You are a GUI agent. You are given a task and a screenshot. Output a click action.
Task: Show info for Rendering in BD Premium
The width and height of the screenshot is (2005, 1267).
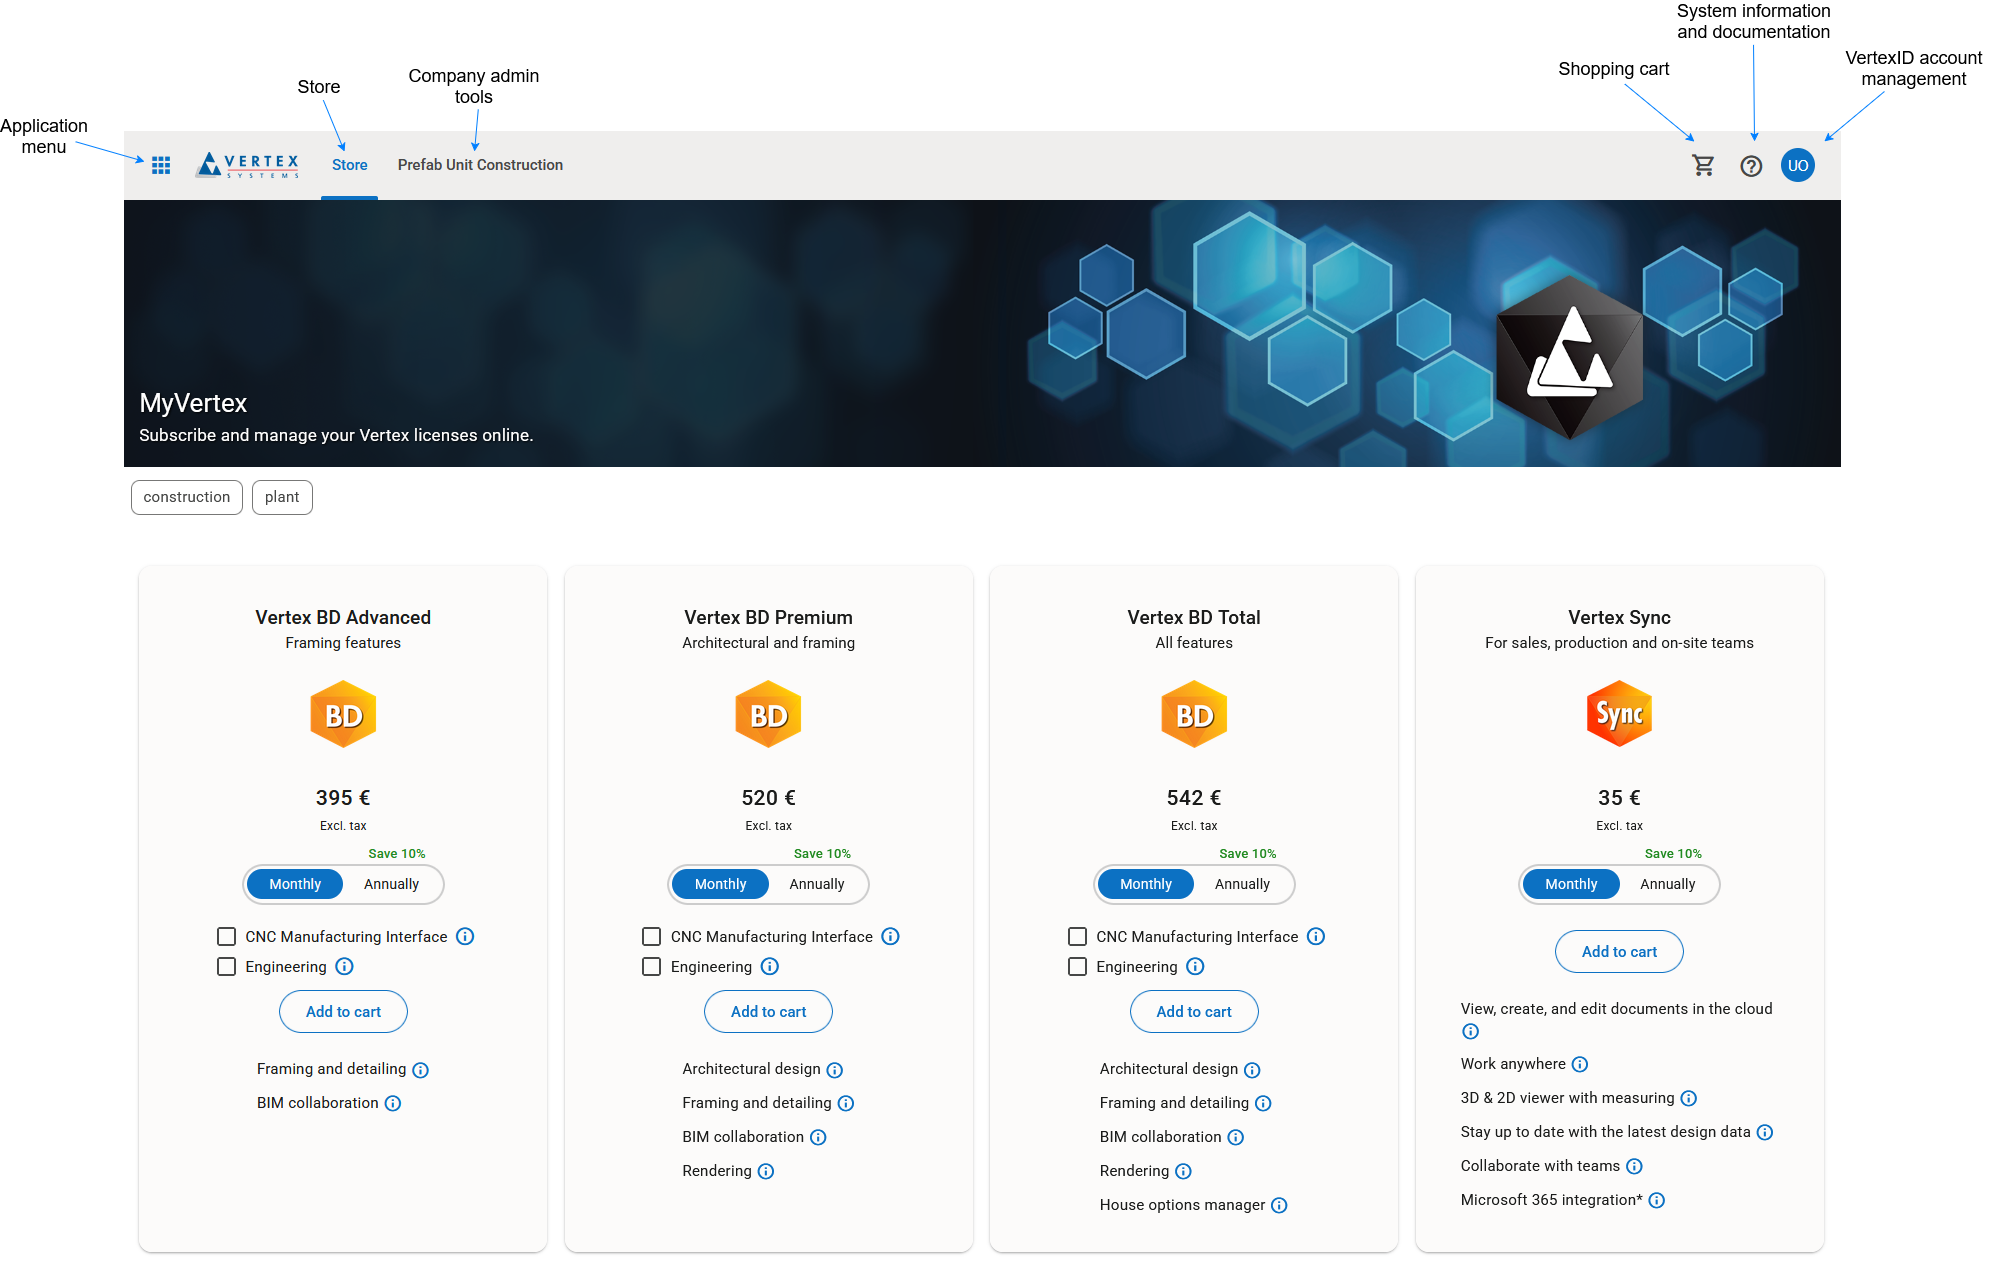point(766,1172)
